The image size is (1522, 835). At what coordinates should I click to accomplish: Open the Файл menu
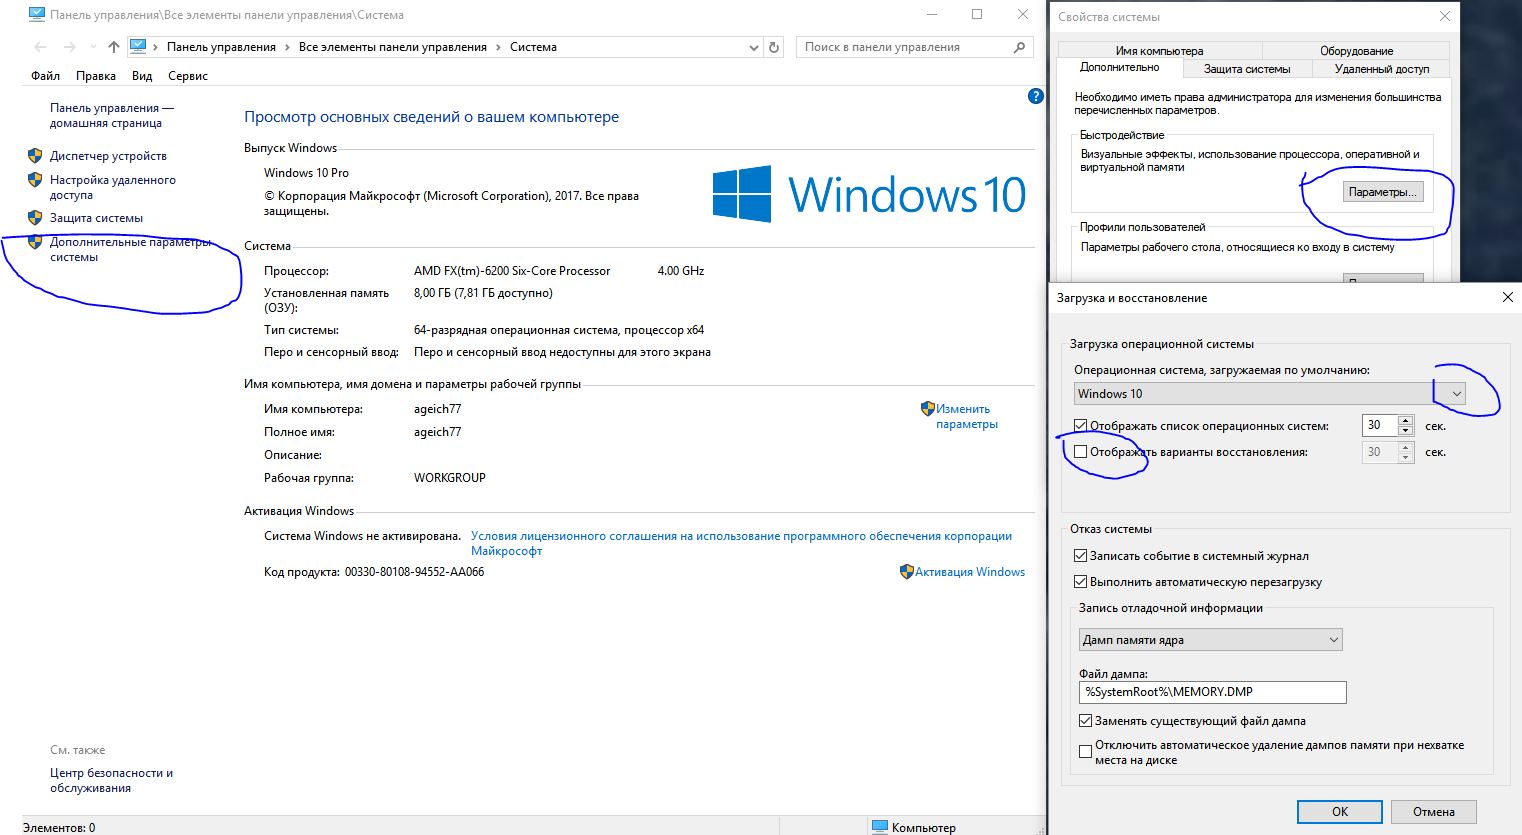click(45, 76)
